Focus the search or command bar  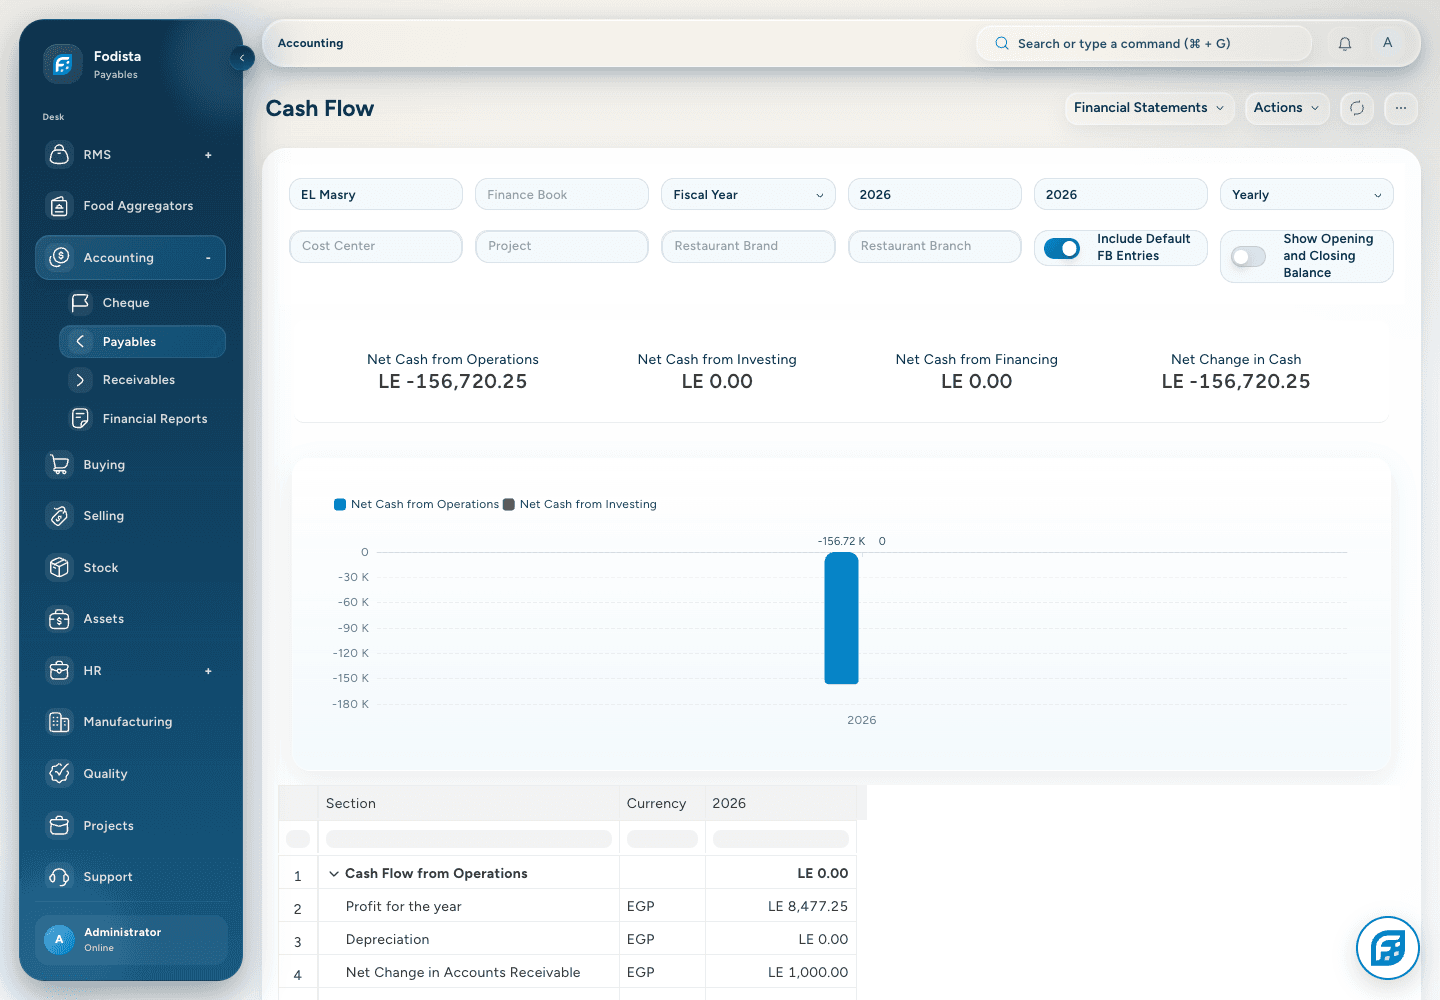click(x=1143, y=43)
